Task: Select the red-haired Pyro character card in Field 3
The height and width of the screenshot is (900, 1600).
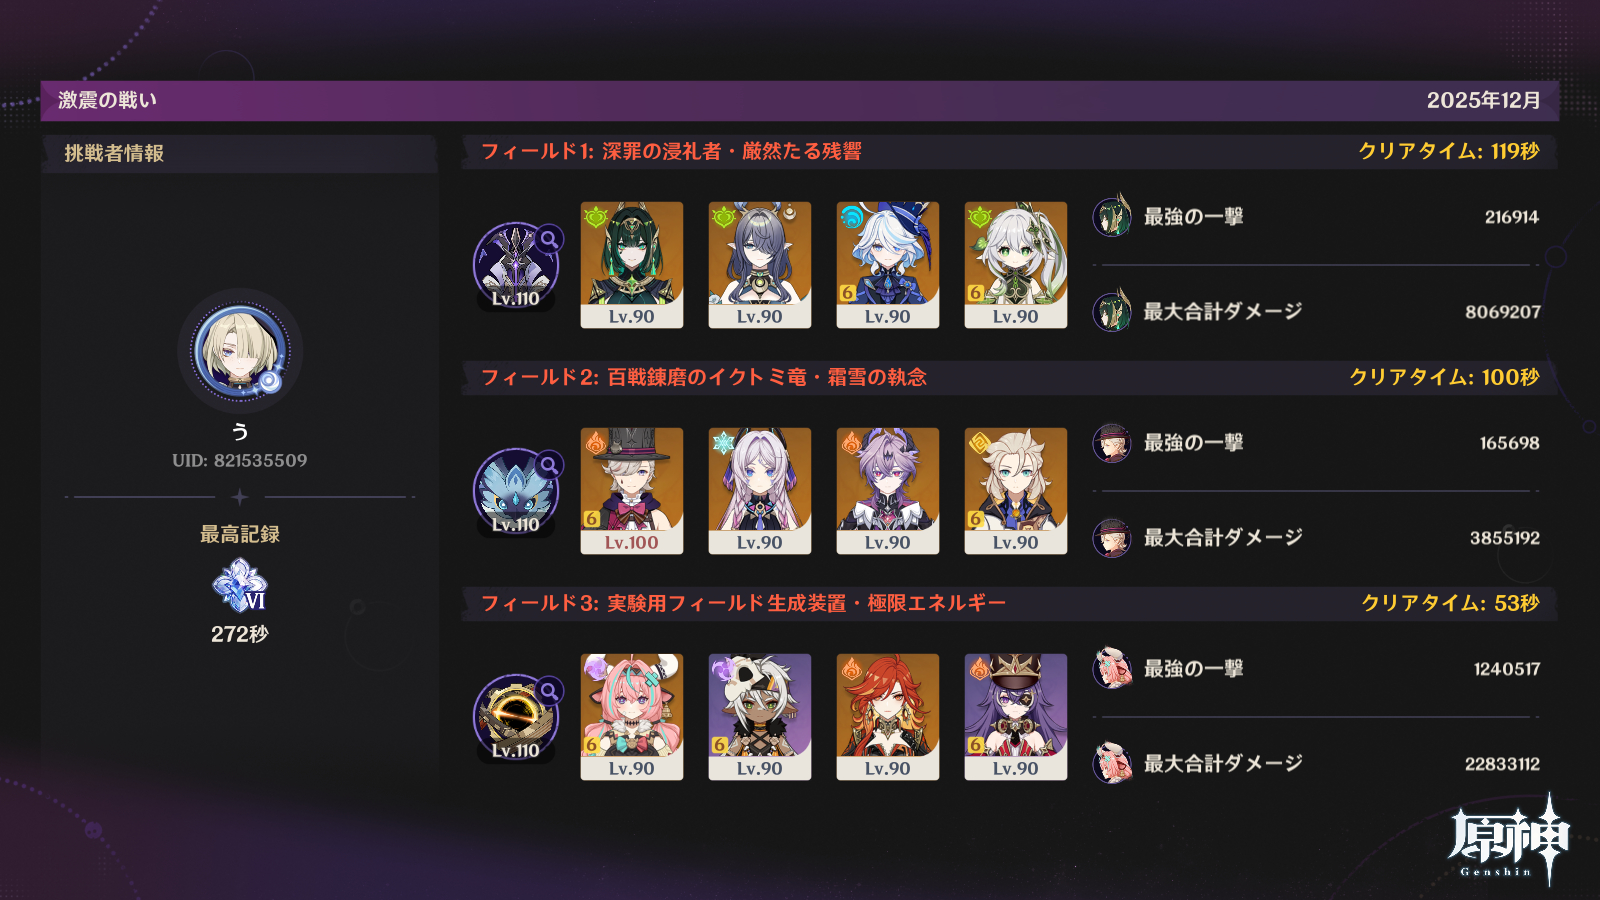Action: click(x=888, y=717)
